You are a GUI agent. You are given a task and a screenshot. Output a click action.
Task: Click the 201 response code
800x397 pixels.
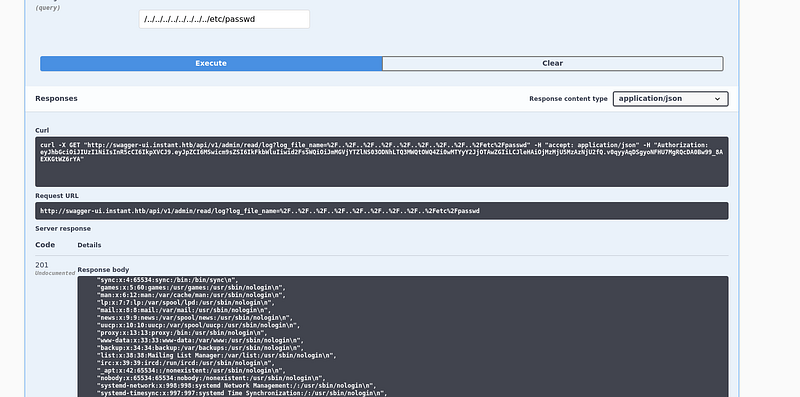point(42,265)
